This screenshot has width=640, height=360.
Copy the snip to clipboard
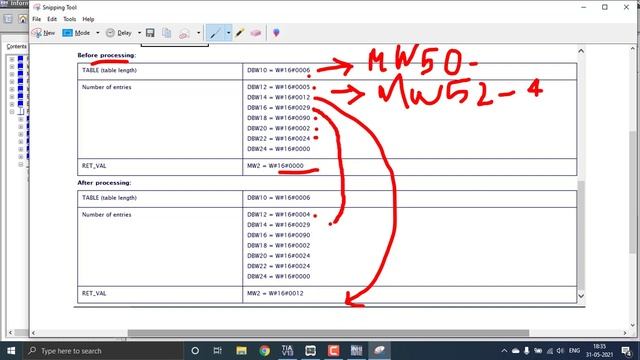[167, 33]
